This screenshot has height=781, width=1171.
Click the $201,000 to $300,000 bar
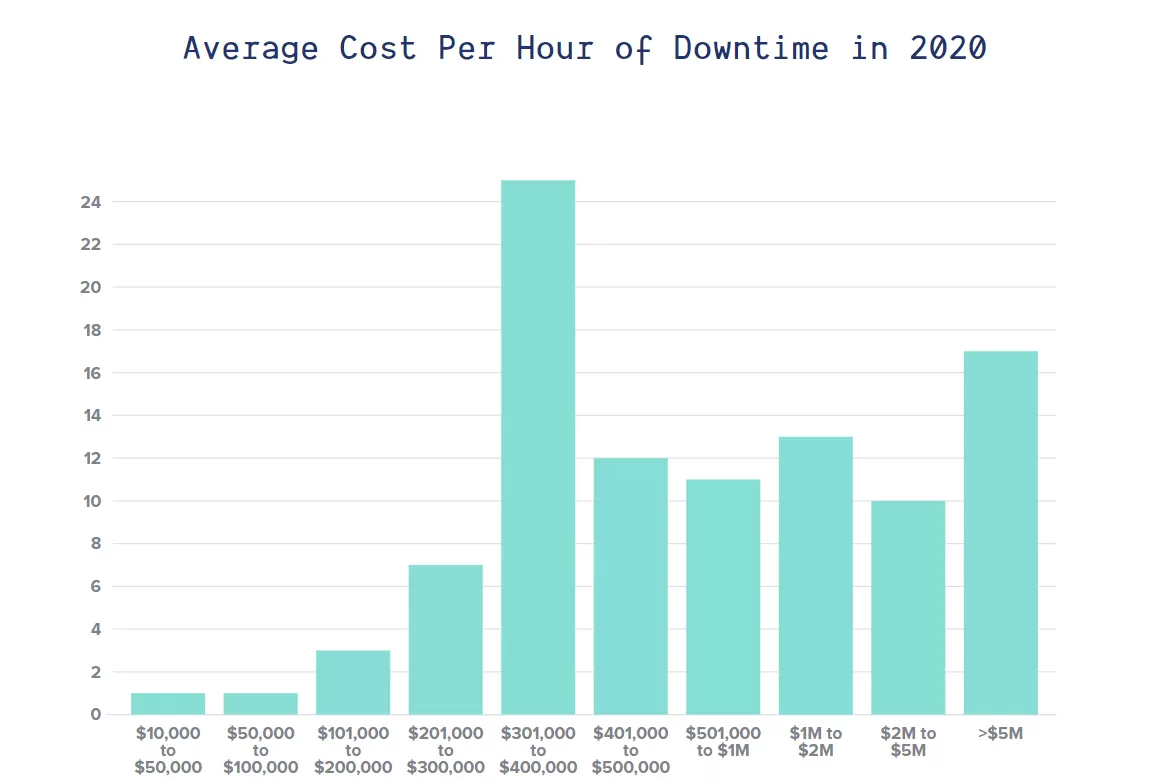(446, 640)
